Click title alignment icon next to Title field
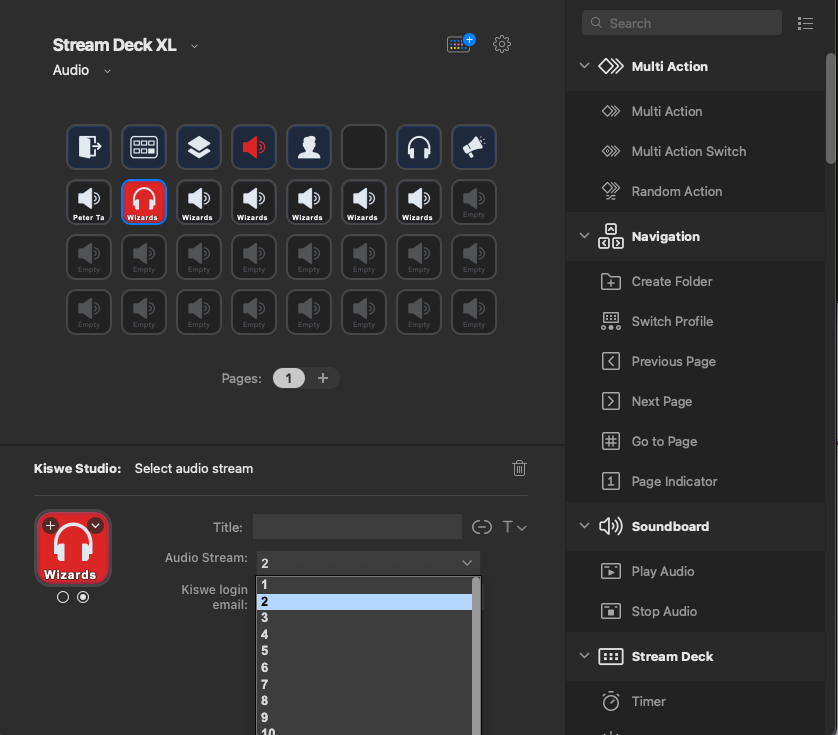 coord(482,527)
